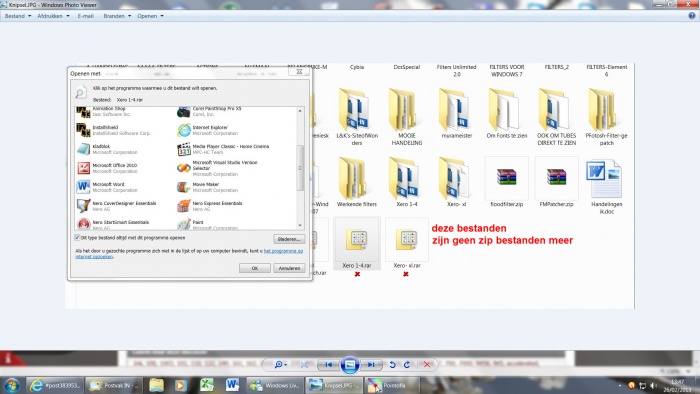Toggle 'Dit type bestand altijd' checkbox
700x394 pixels.
[77, 238]
